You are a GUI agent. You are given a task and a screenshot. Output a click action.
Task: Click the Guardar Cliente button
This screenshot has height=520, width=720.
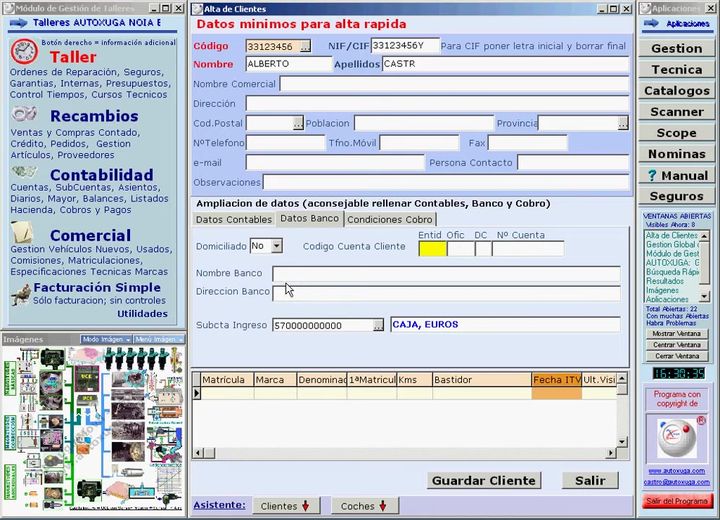point(484,480)
